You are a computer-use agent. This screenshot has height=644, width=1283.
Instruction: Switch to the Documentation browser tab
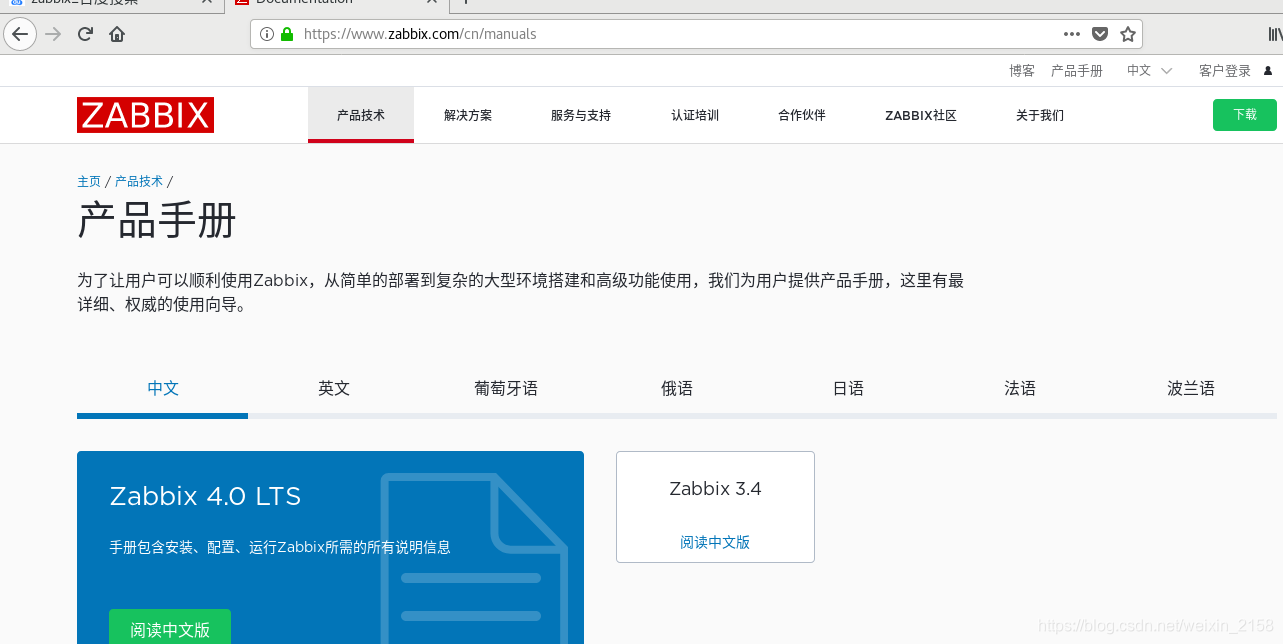click(x=335, y=3)
